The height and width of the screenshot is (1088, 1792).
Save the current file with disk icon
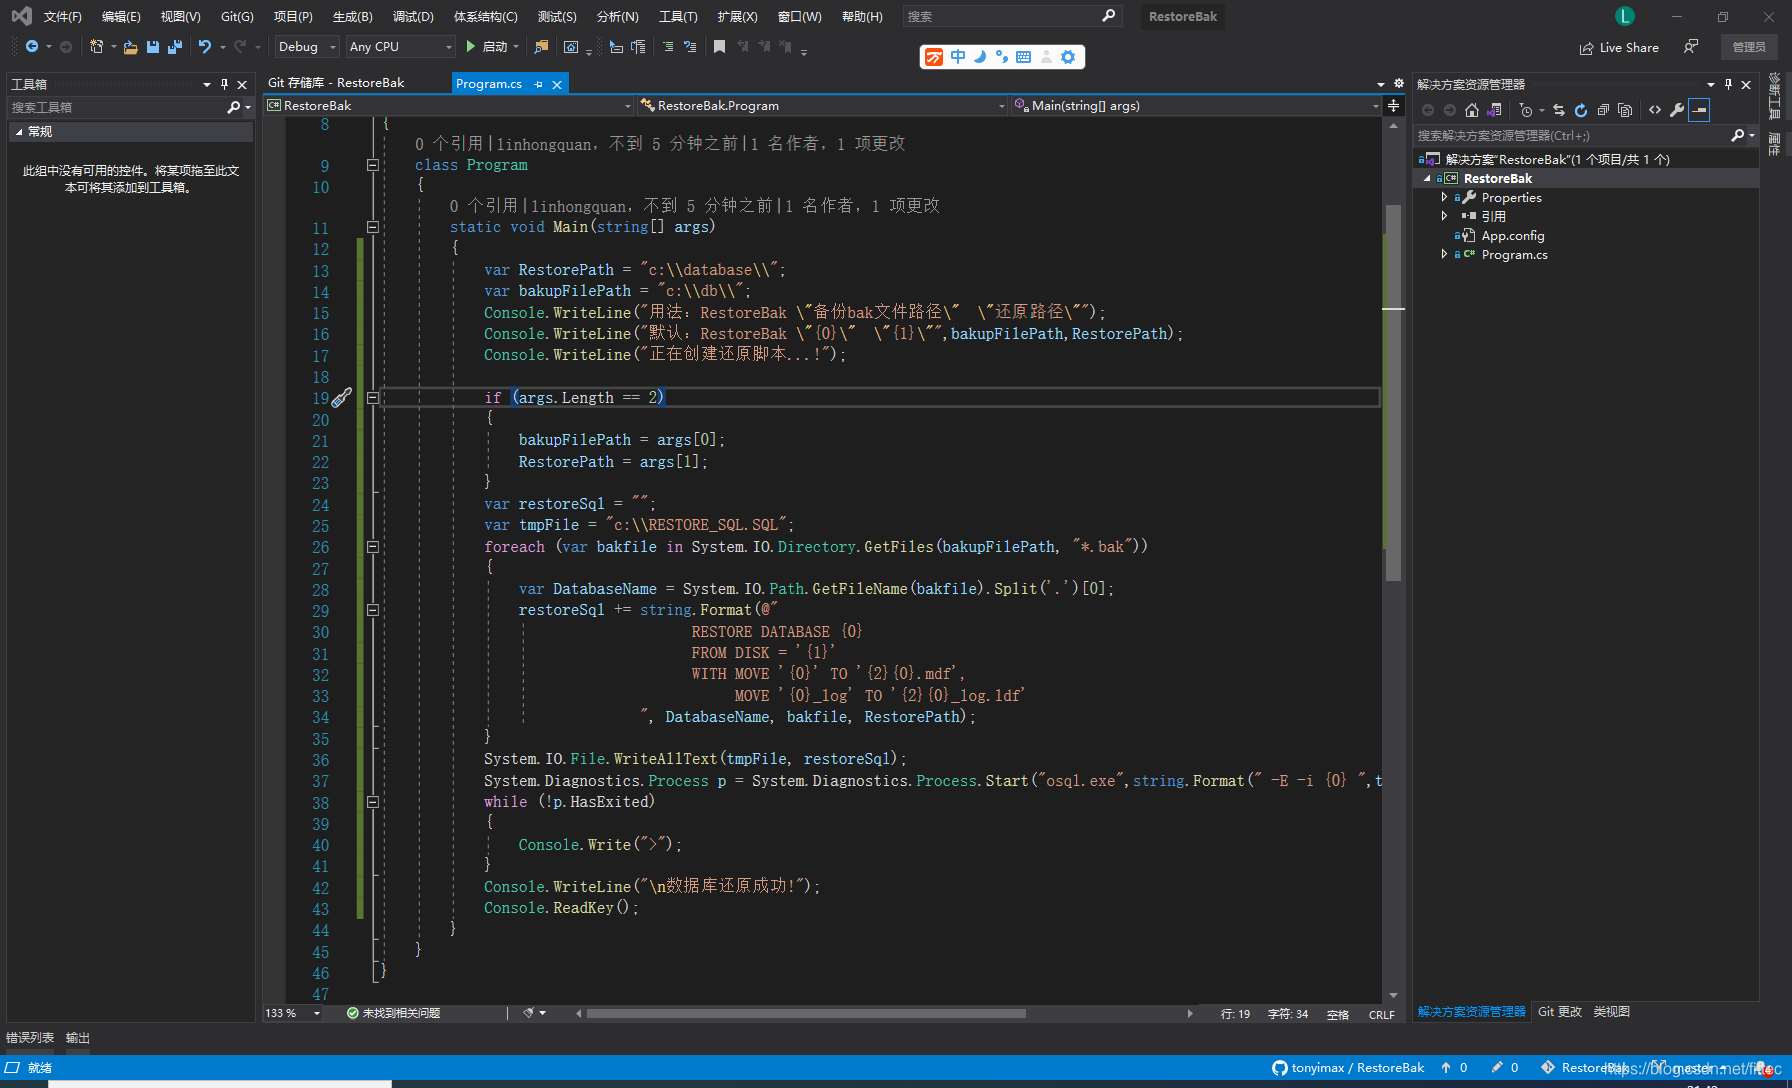(x=153, y=47)
